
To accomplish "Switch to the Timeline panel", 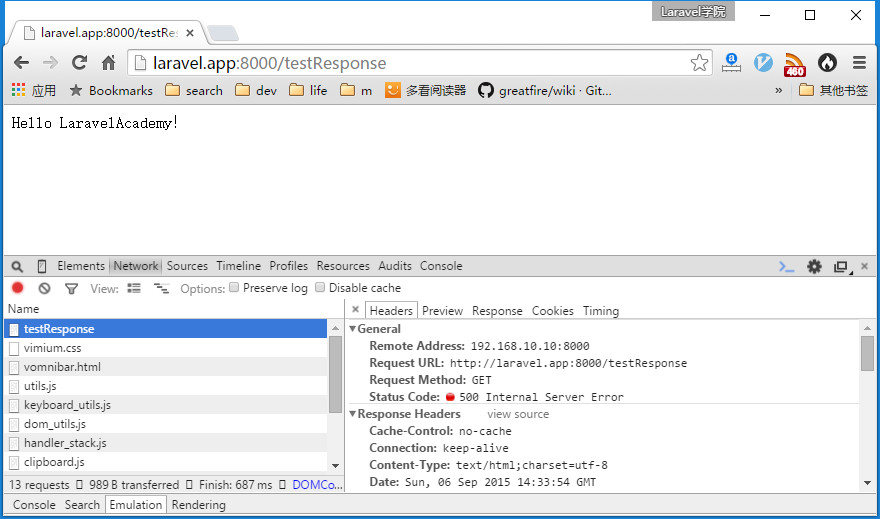I will (239, 266).
